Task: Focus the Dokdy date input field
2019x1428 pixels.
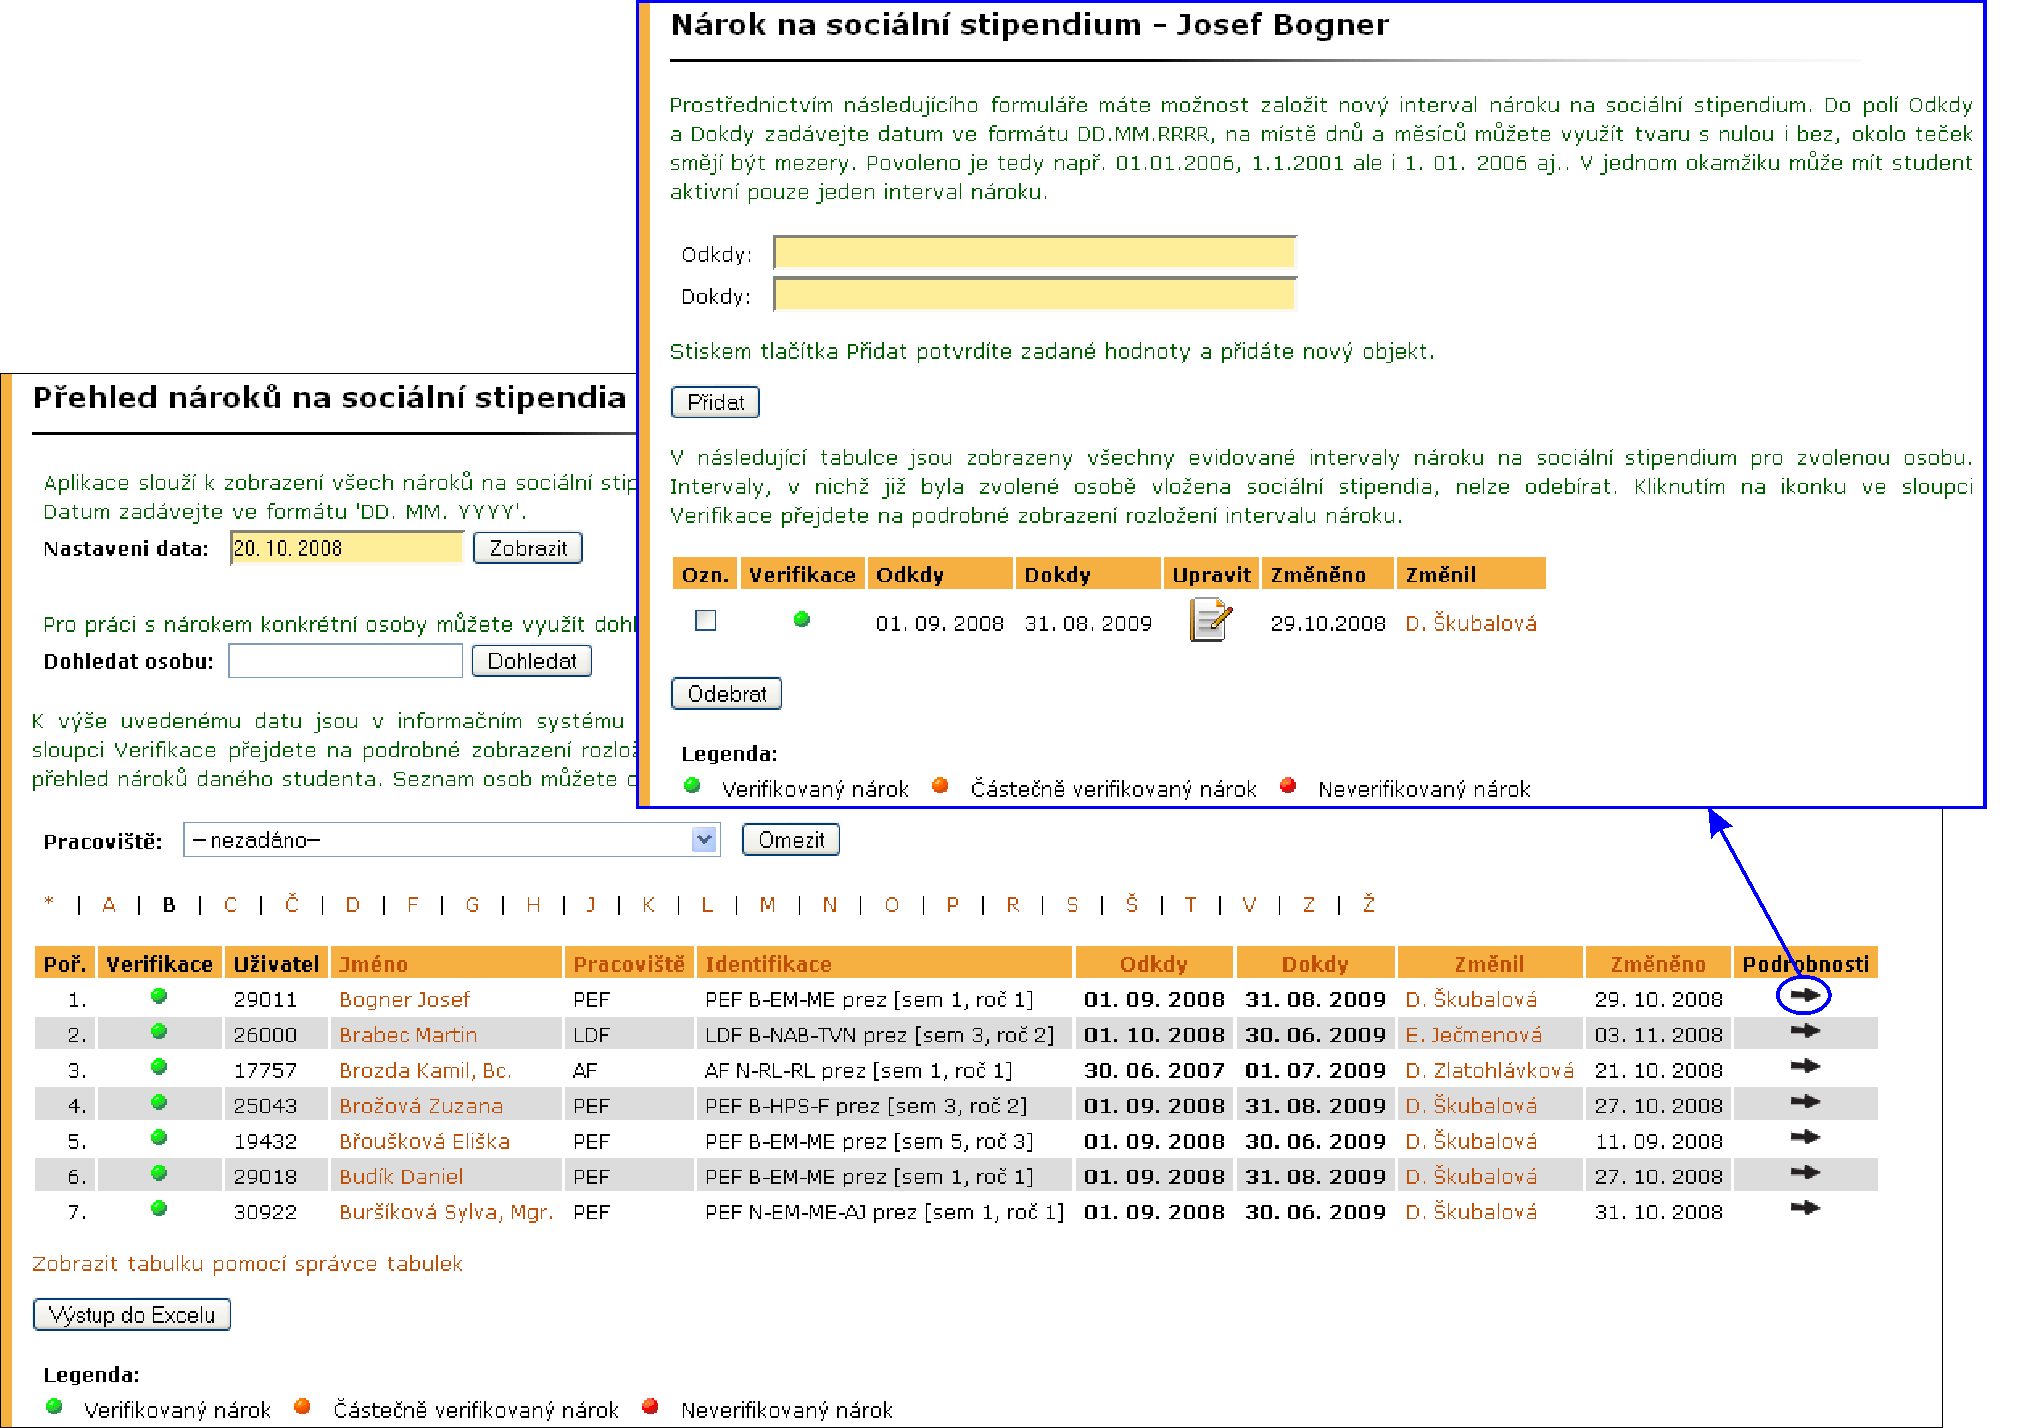Action: (1035, 295)
